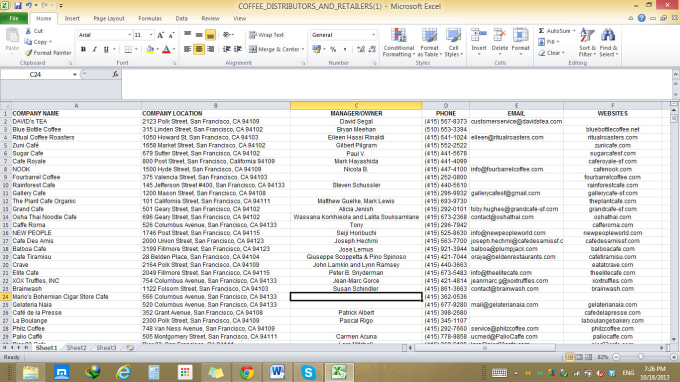
Task: Shrink font size icon
Action: [x=171, y=35]
